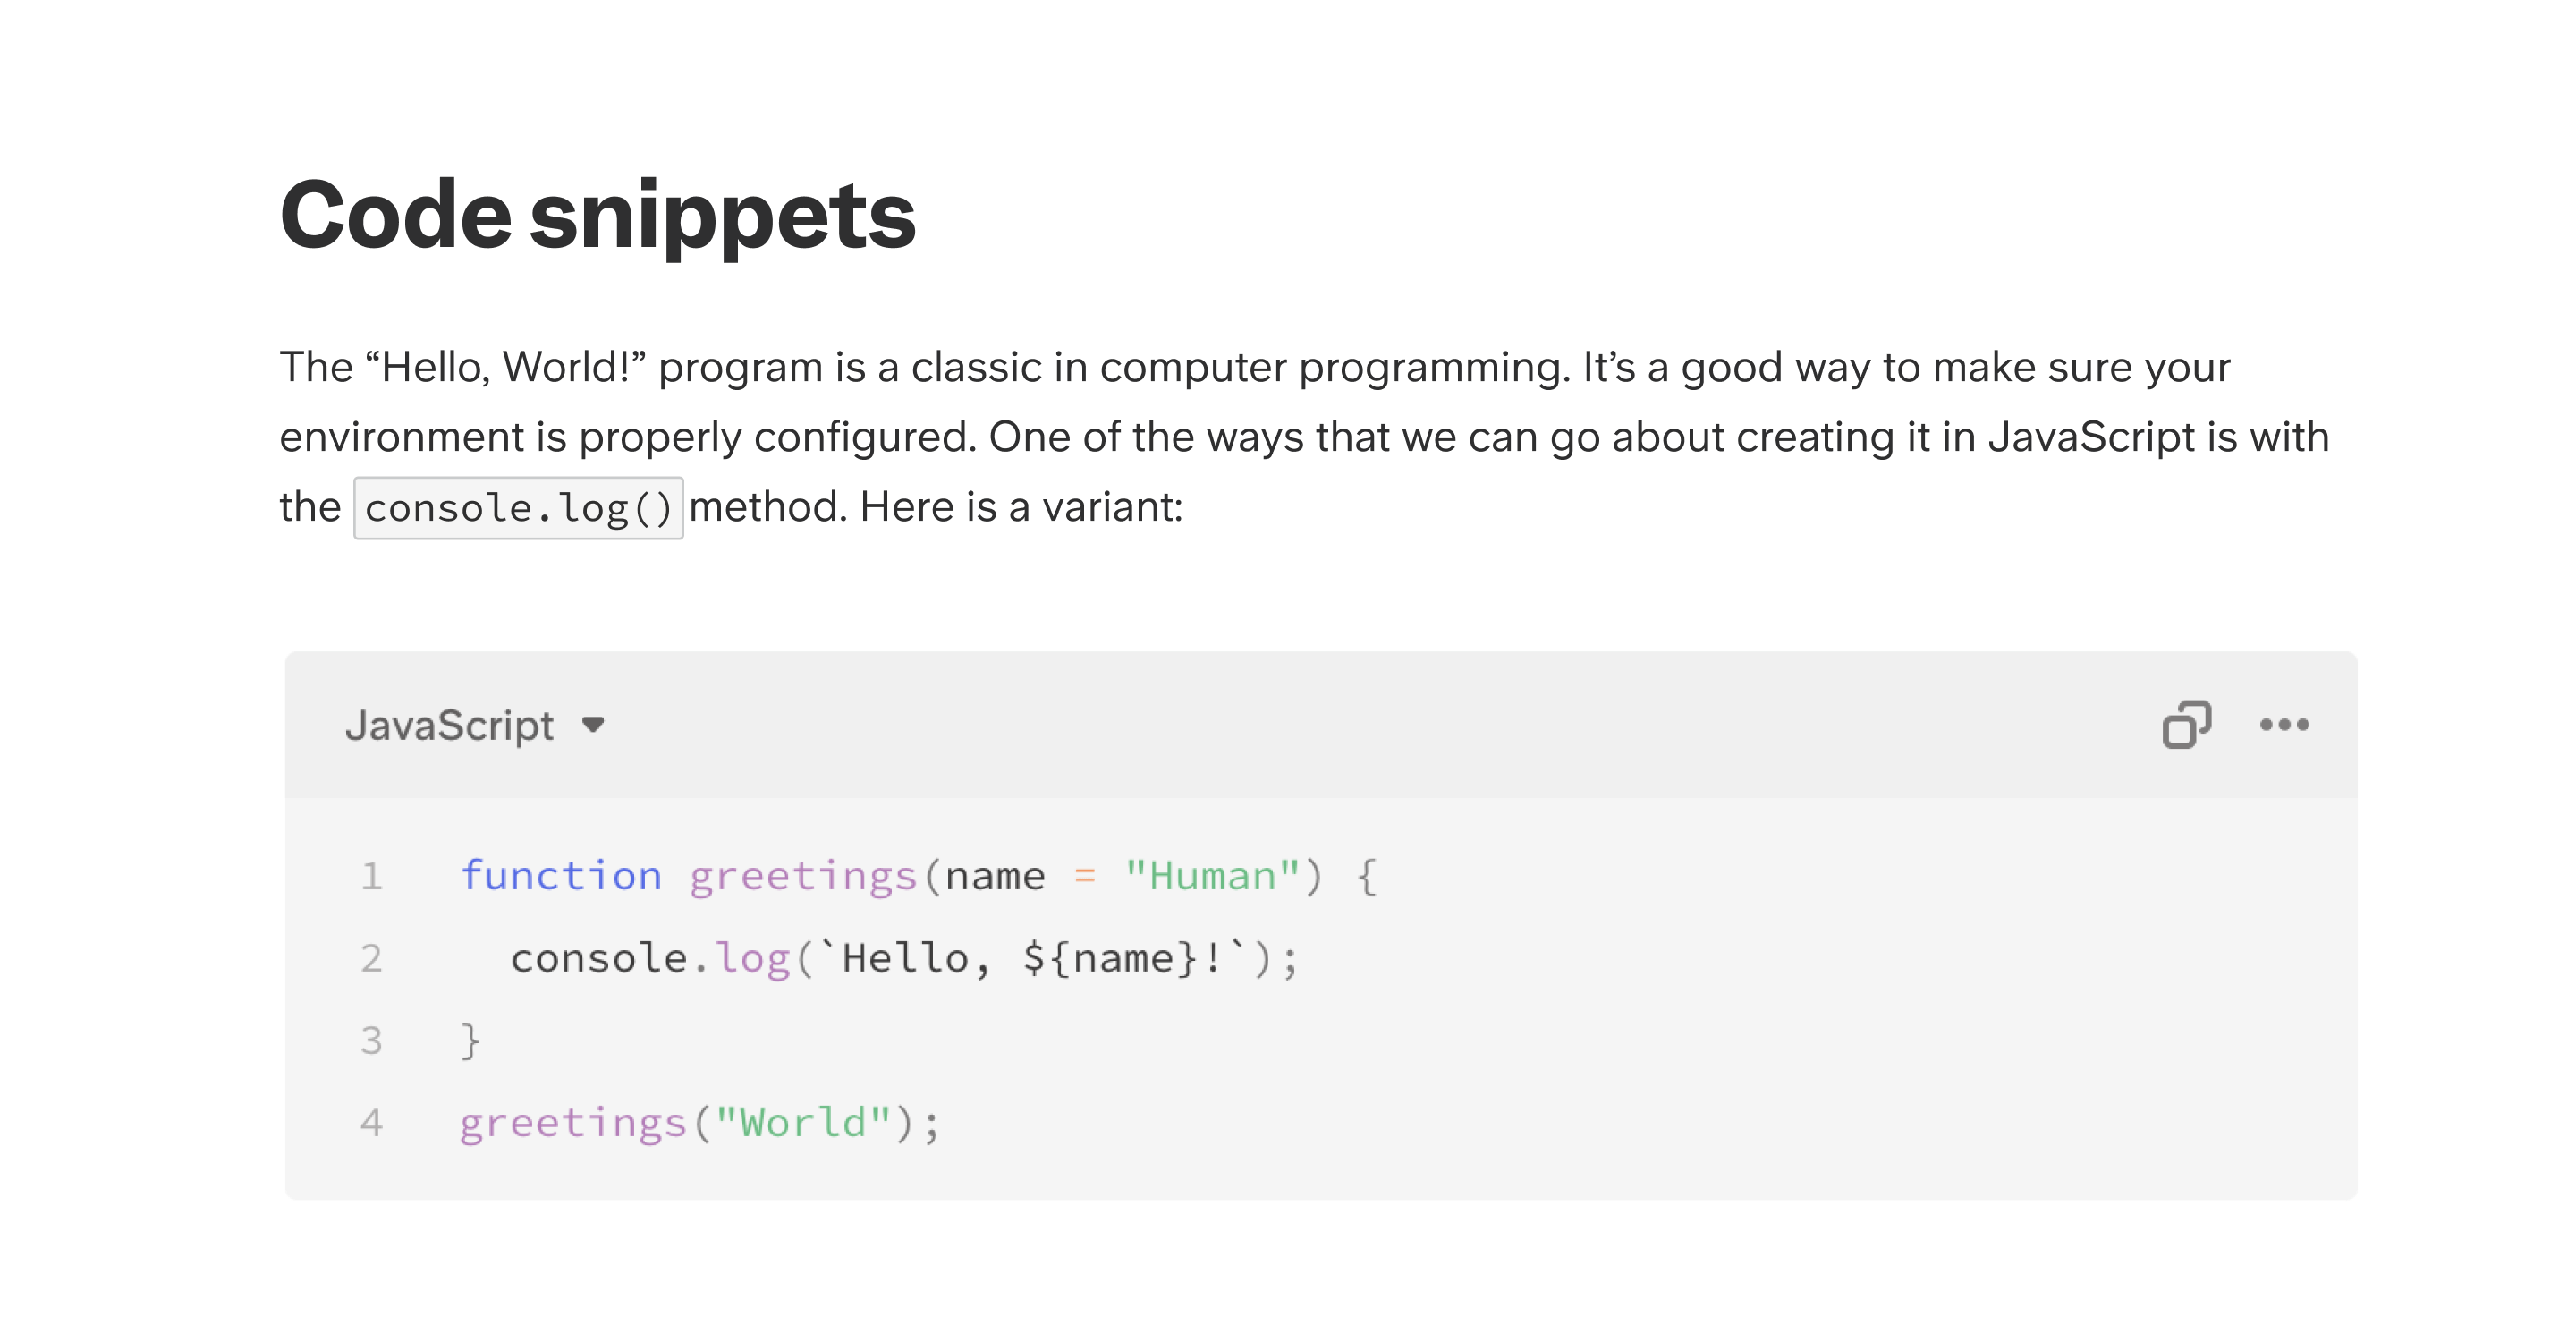Click line number 3 in code block
The width and height of the screenshot is (2576, 1342).
(371, 1040)
